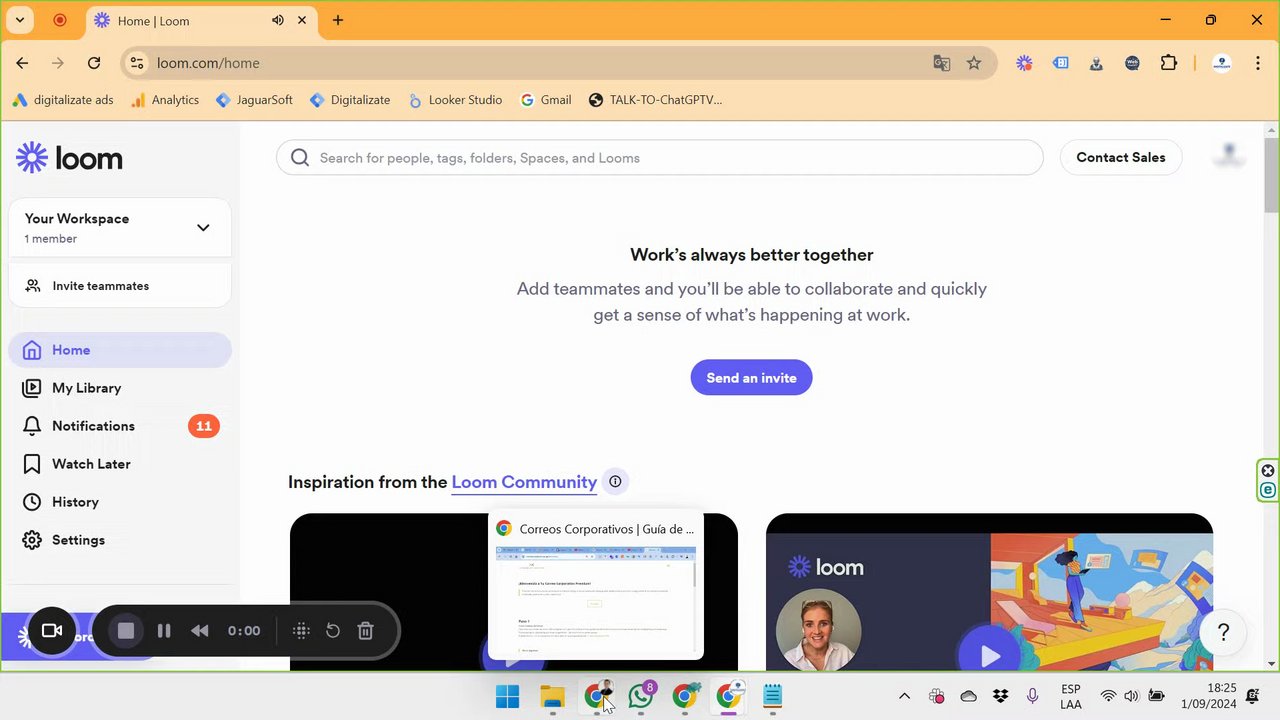Click the Send an invite button
Screen dimensions: 1280x720
tap(751, 378)
